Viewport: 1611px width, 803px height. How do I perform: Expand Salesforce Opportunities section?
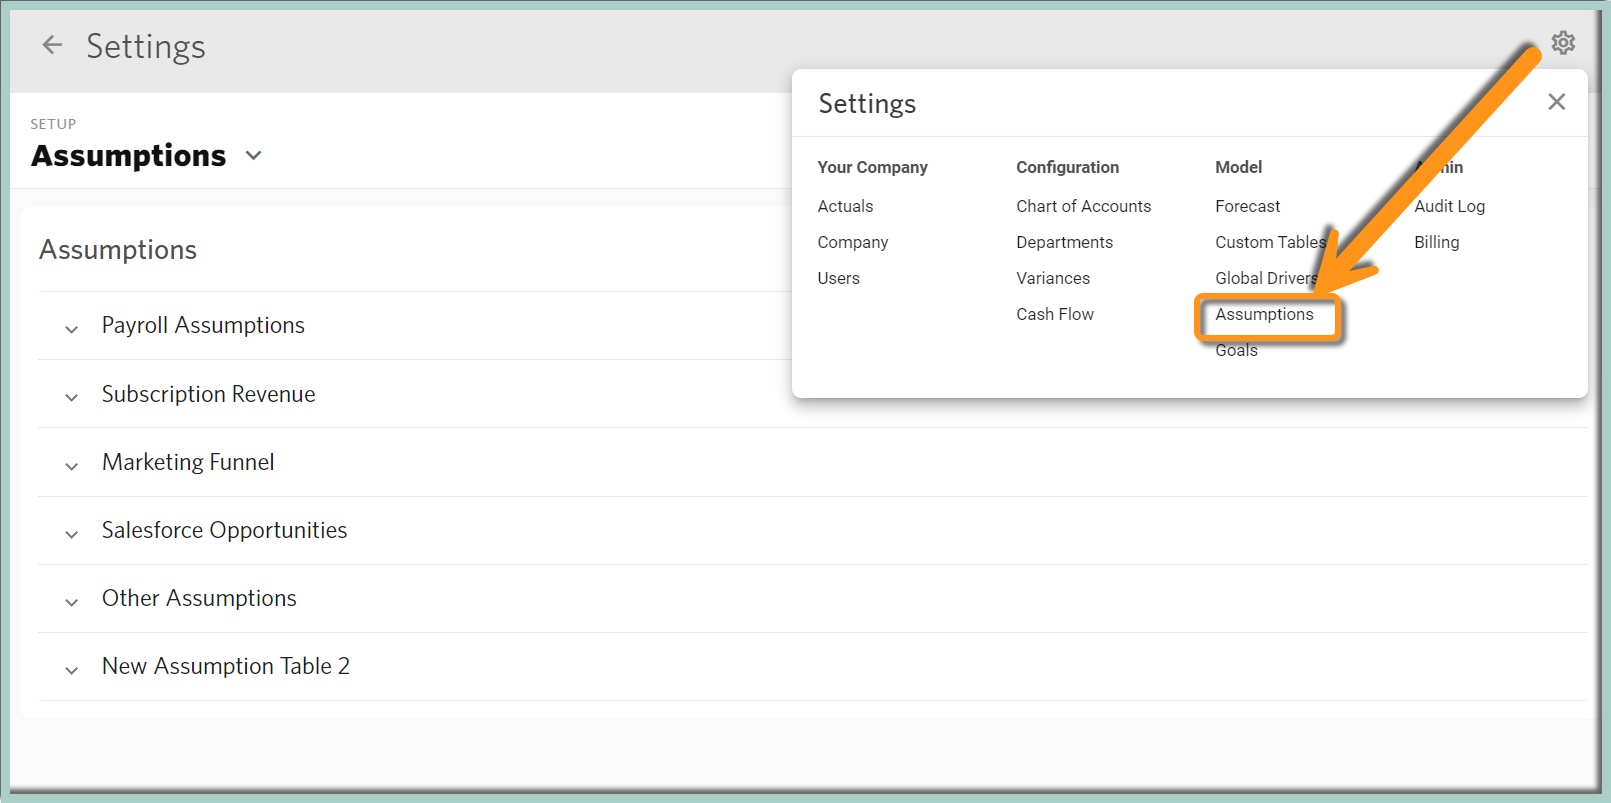click(72, 533)
